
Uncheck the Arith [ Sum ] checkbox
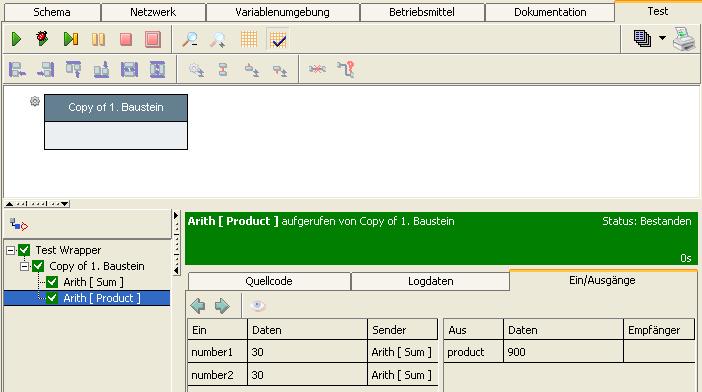pos(52,282)
